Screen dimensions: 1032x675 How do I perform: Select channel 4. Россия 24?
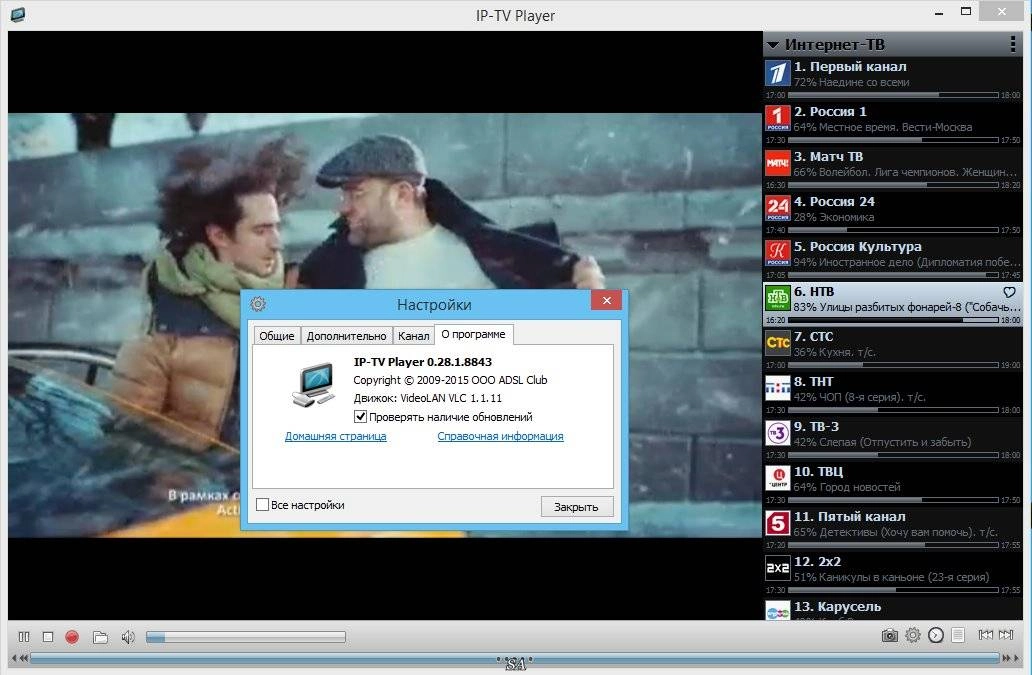point(892,213)
